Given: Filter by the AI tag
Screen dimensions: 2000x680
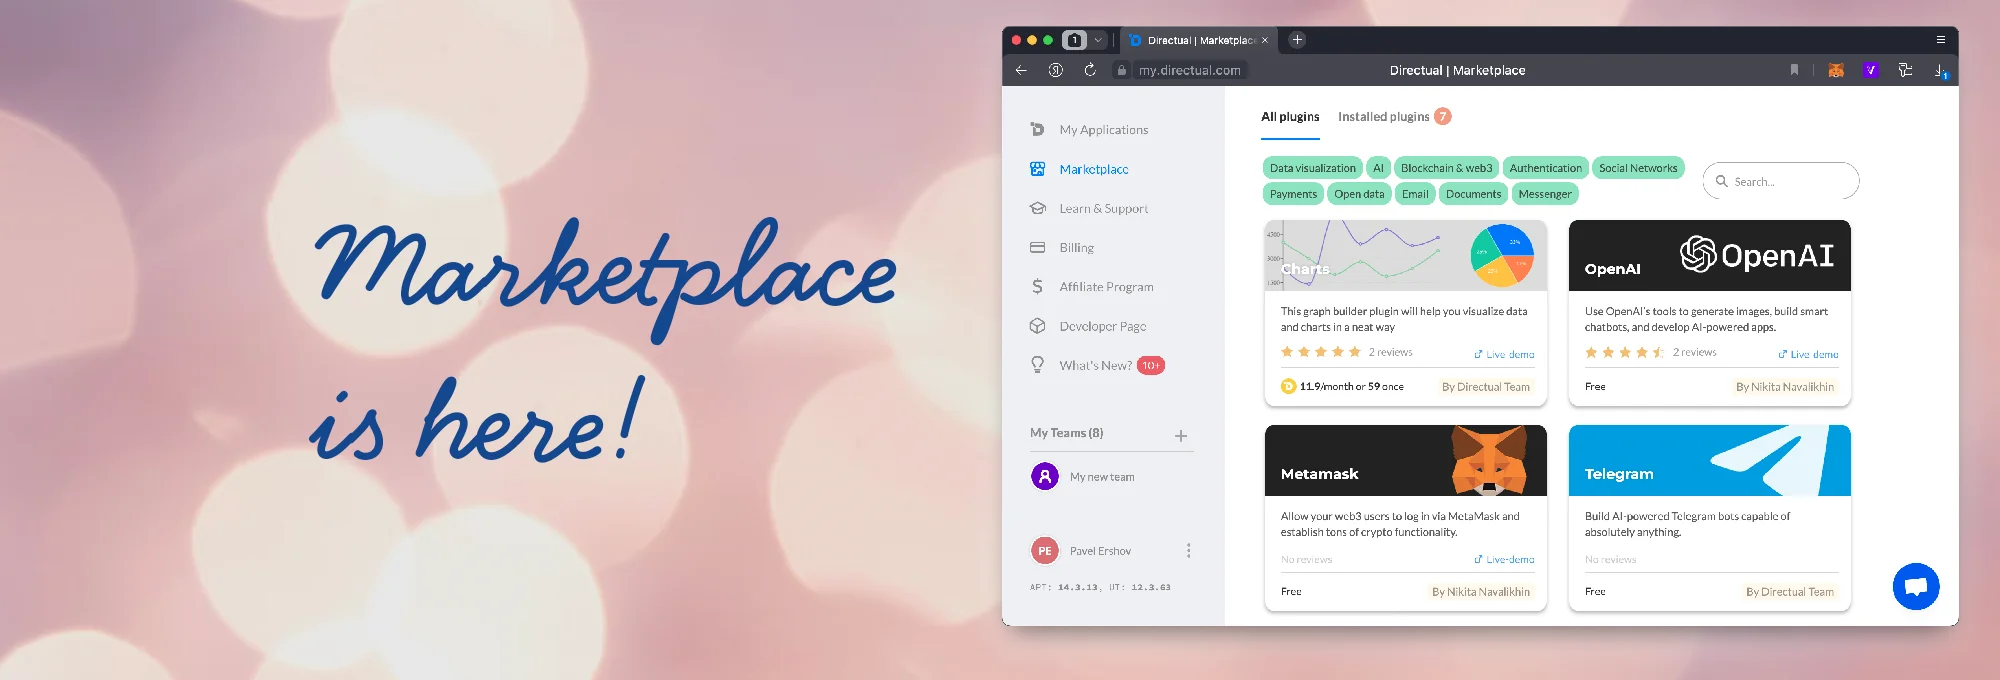Looking at the screenshot, I should [x=1378, y=168].
